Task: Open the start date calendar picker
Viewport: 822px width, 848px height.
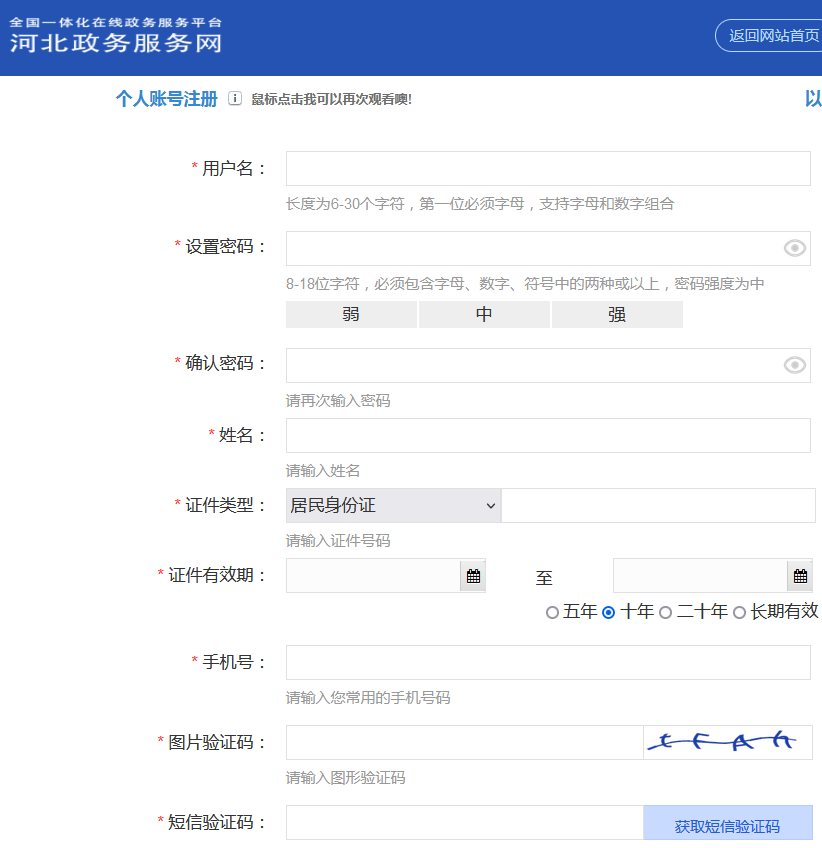Action: click(471, 575)
